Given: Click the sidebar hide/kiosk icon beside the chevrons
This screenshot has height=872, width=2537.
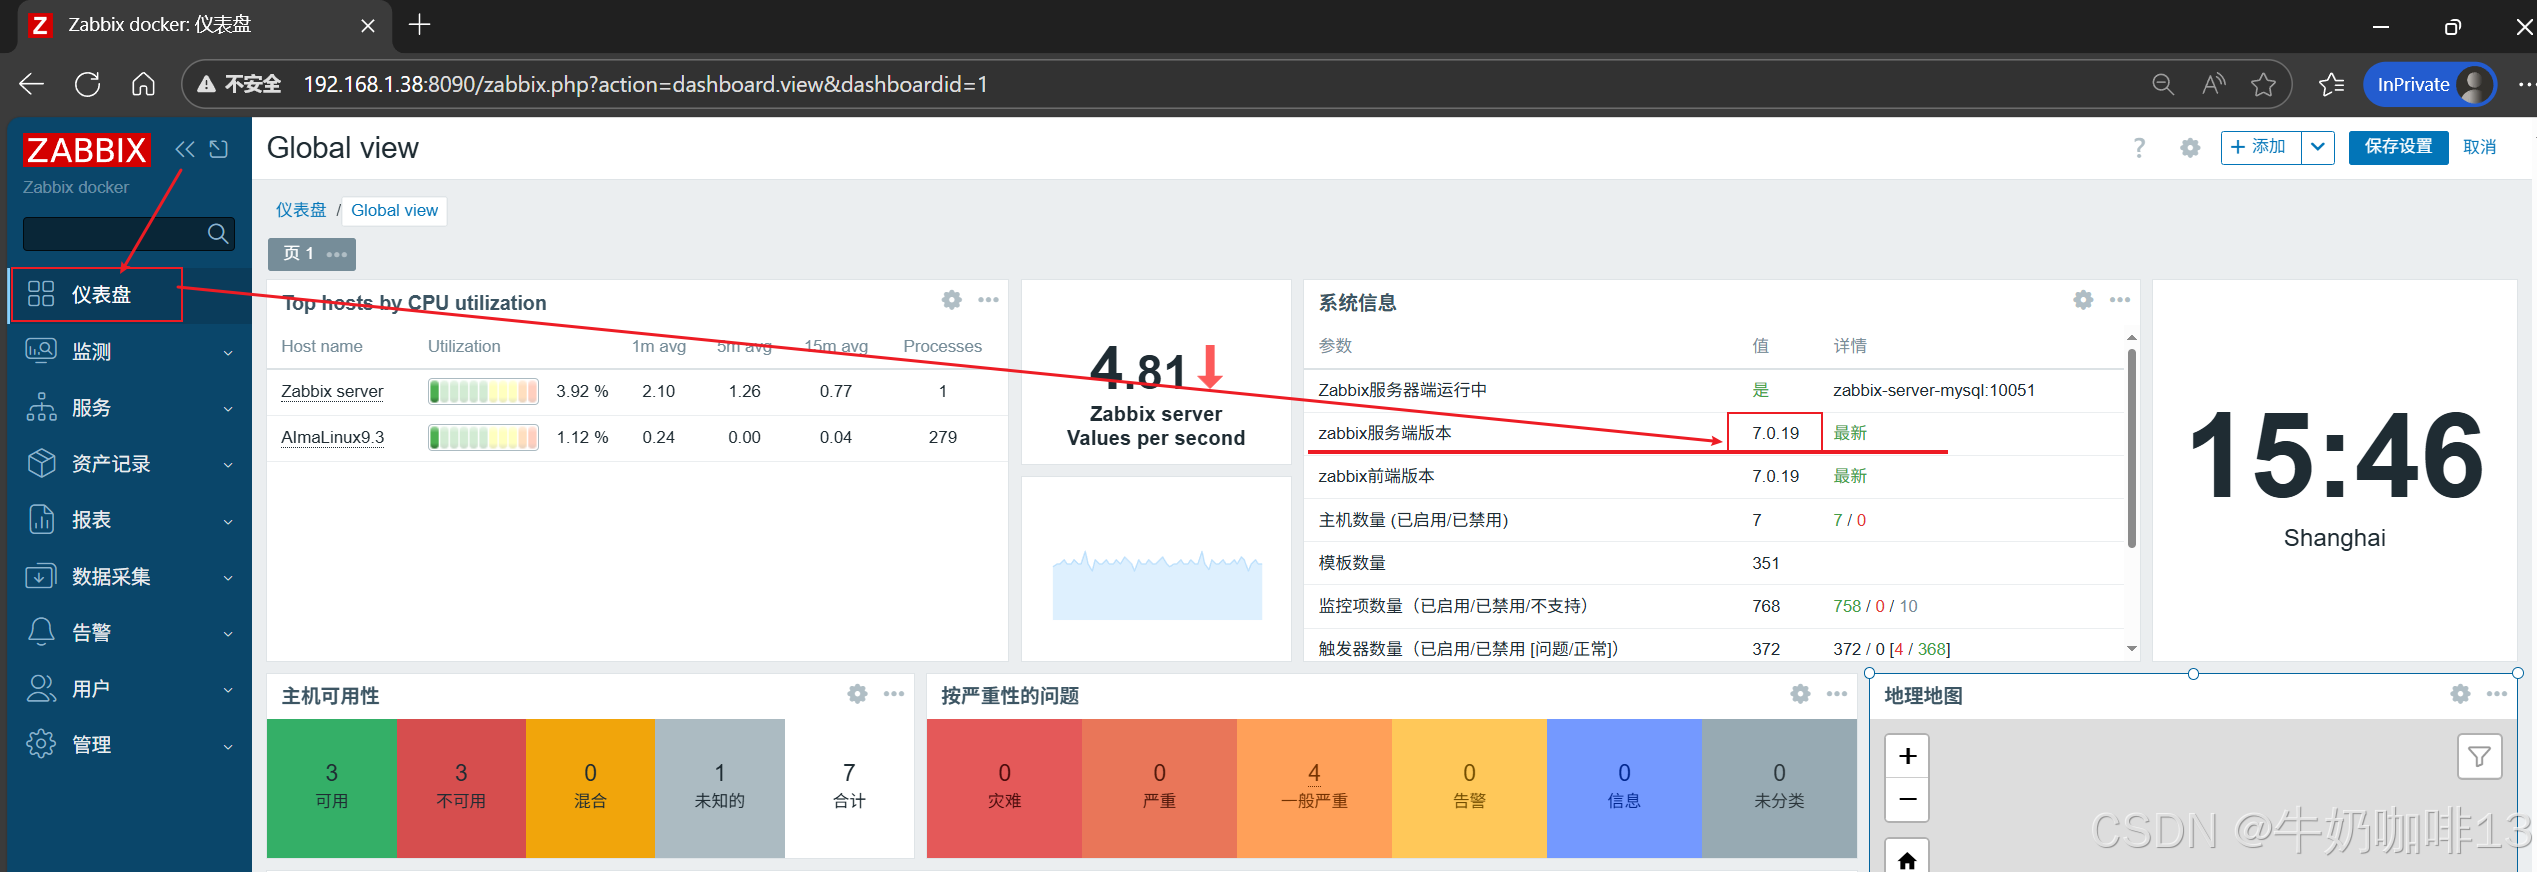Looking at the screenshot, I should [x=219, y=149].
